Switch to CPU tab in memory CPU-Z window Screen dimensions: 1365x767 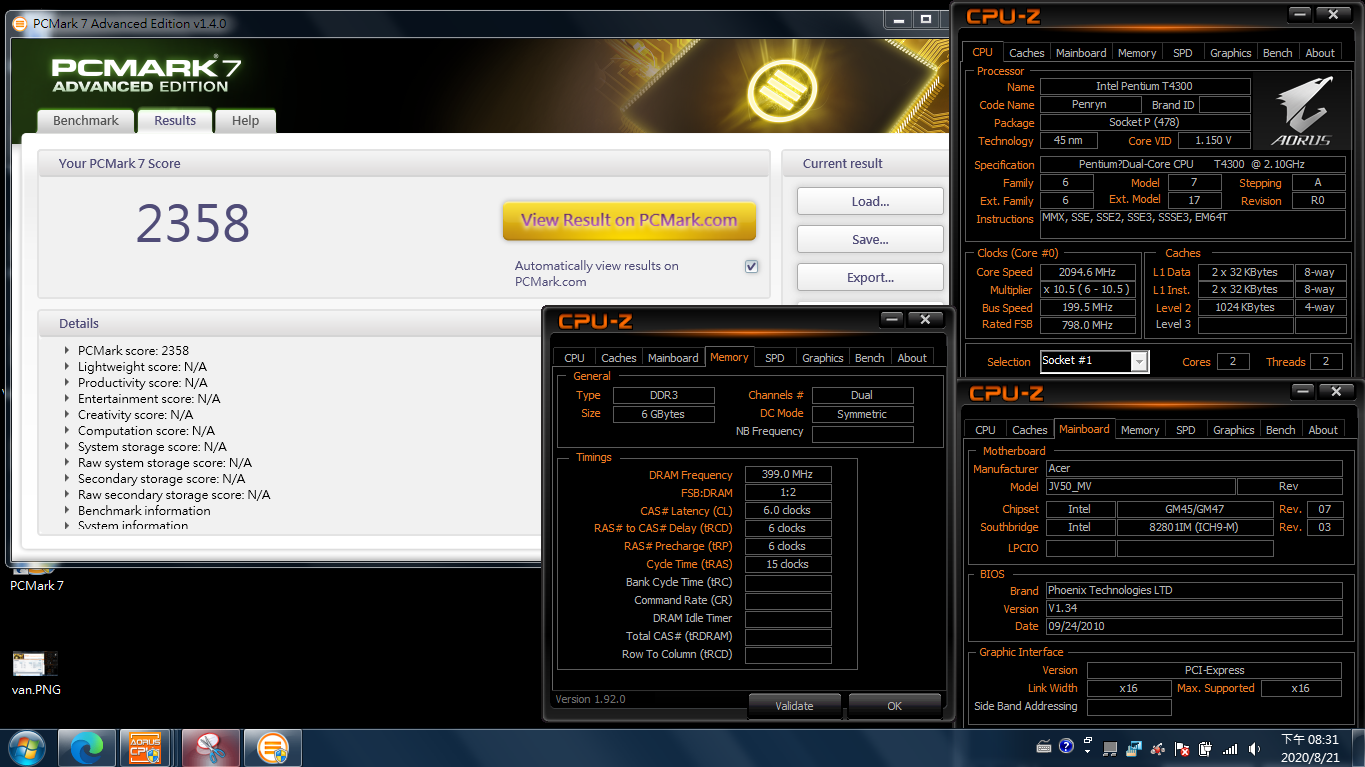tap(574, 358)
